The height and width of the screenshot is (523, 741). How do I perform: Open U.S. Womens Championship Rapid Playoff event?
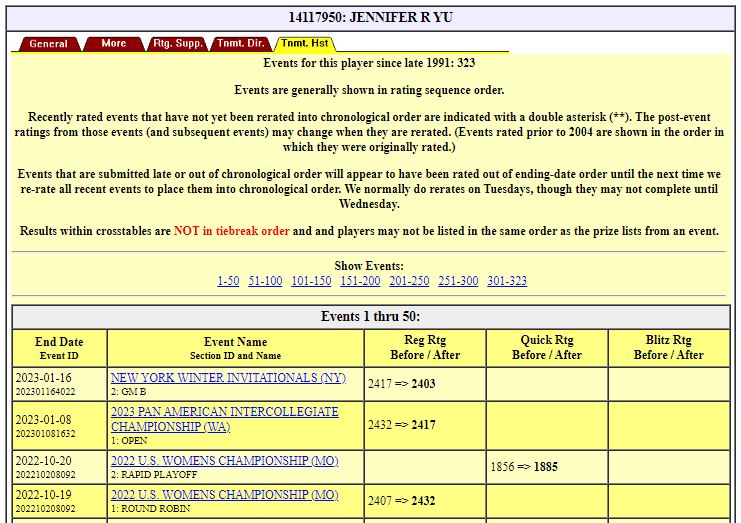click(224, 461)
